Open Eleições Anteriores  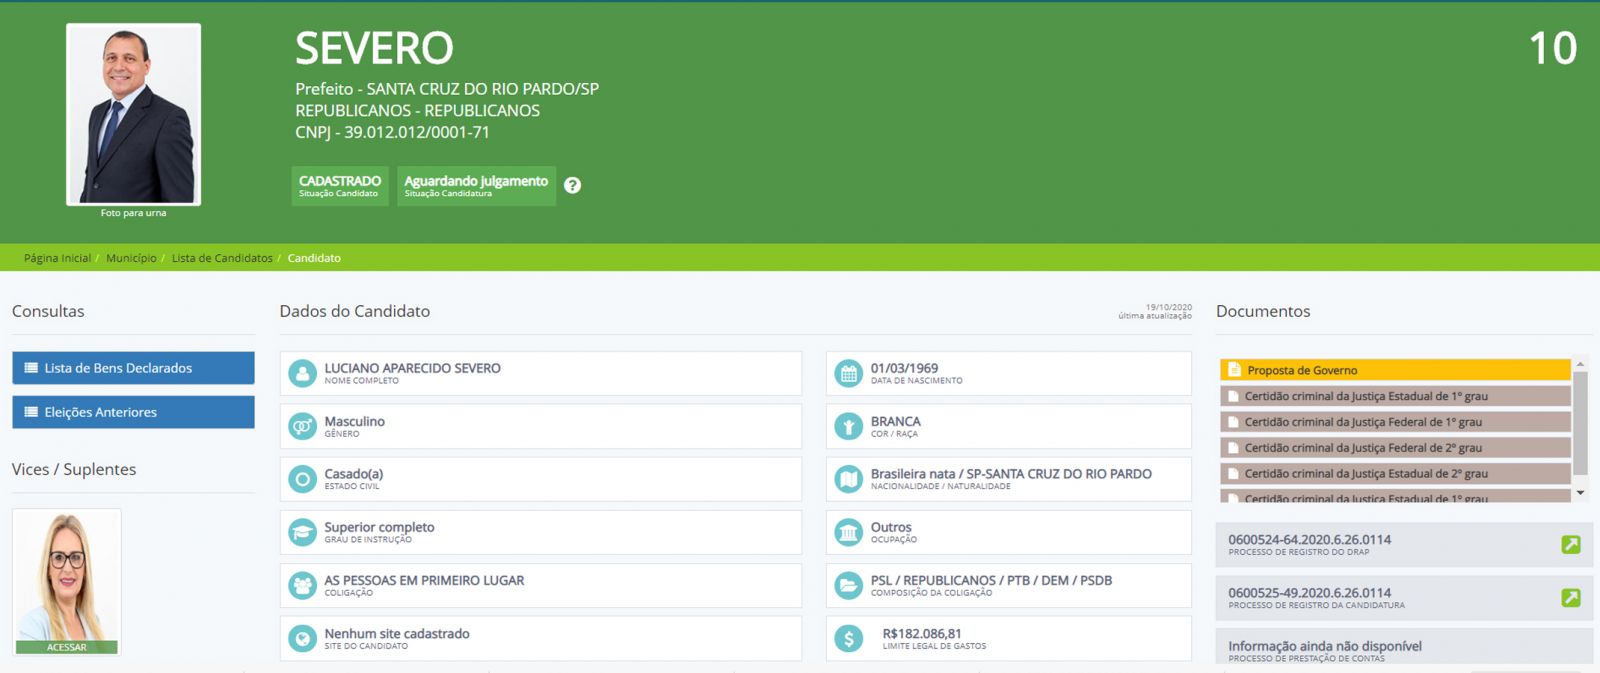pos(133,412)
